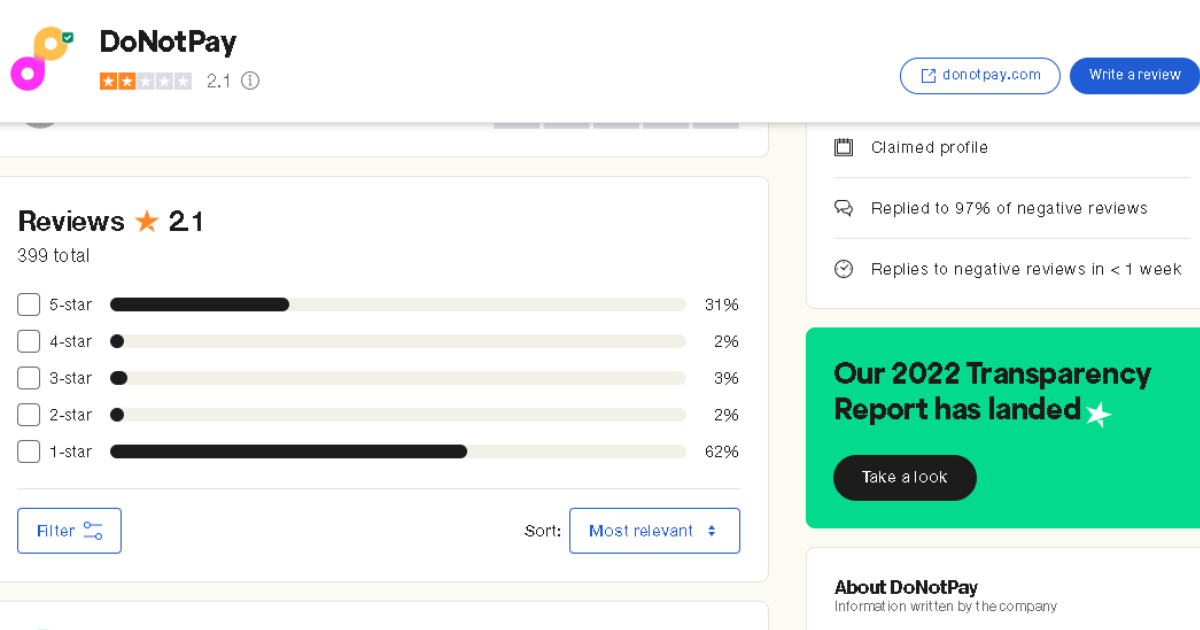This screenshot has height=630, width=1200.
Task: Click the rating info icon beside 2.1
Action: tap(250, 81)
